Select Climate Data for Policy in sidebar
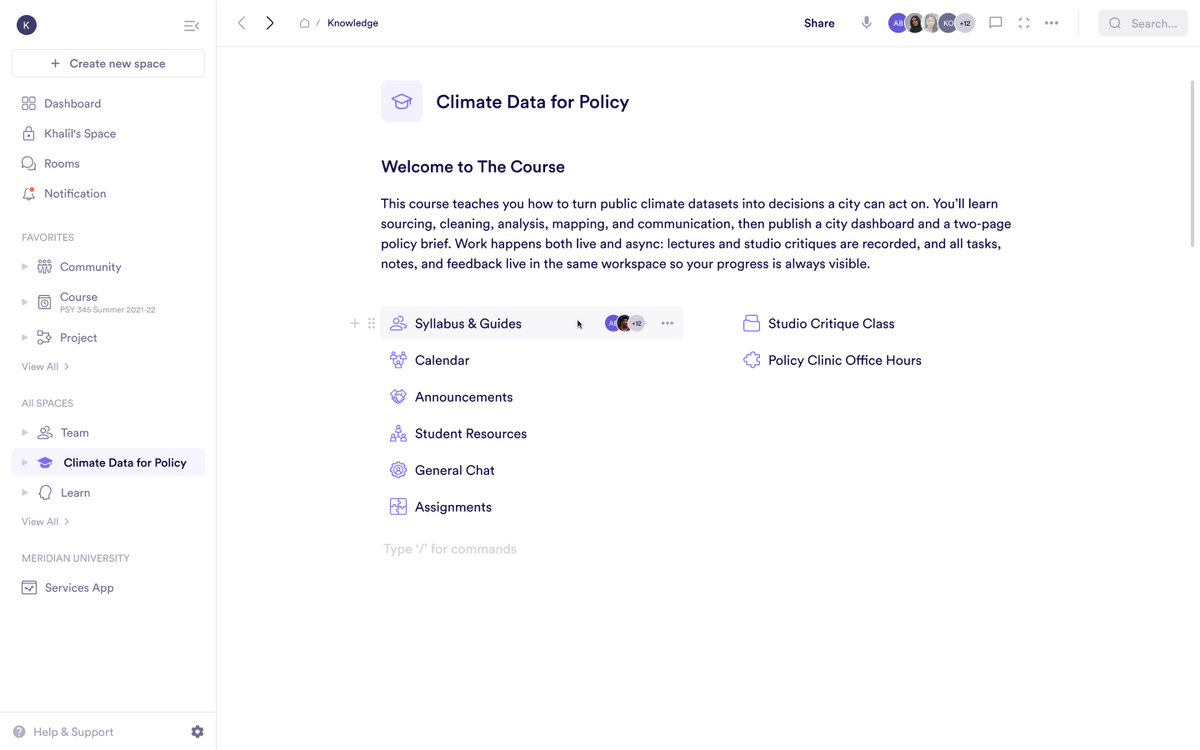This screenshot has width=1200, height=750. 108,463
